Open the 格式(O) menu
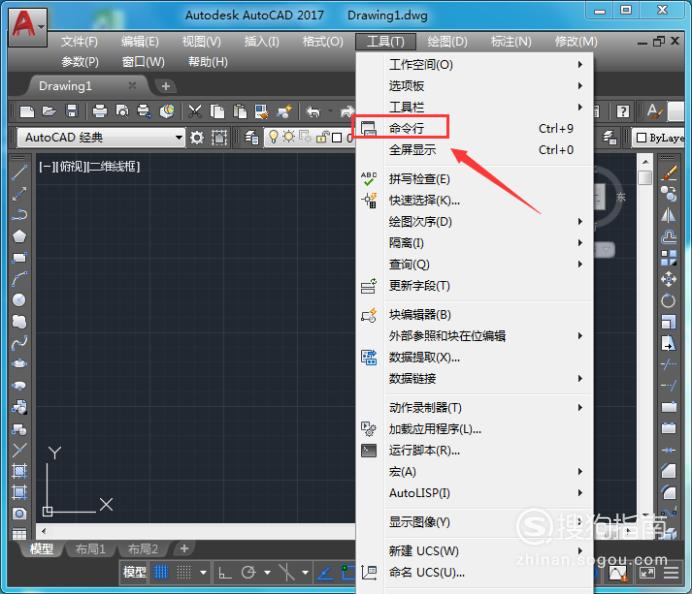692x594 pixels. tap(323, 41)
